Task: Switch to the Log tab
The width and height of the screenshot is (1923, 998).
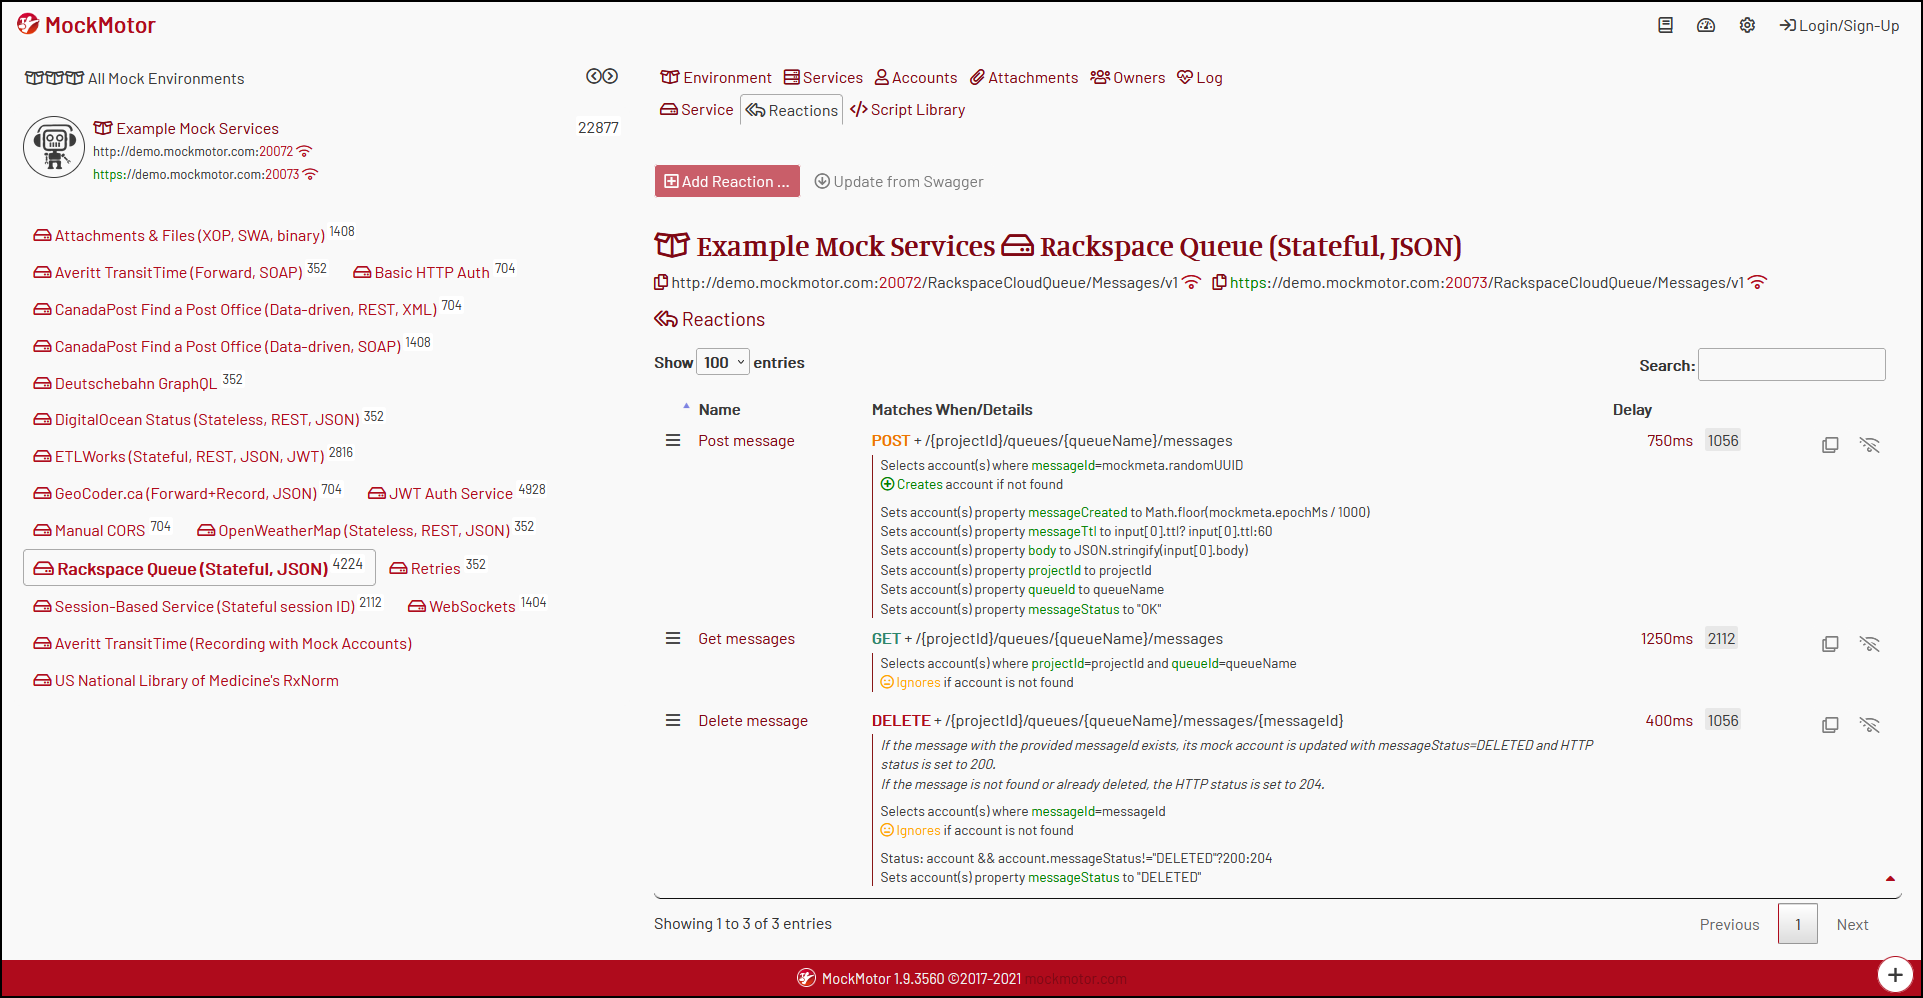Action: click(1200, 77)
